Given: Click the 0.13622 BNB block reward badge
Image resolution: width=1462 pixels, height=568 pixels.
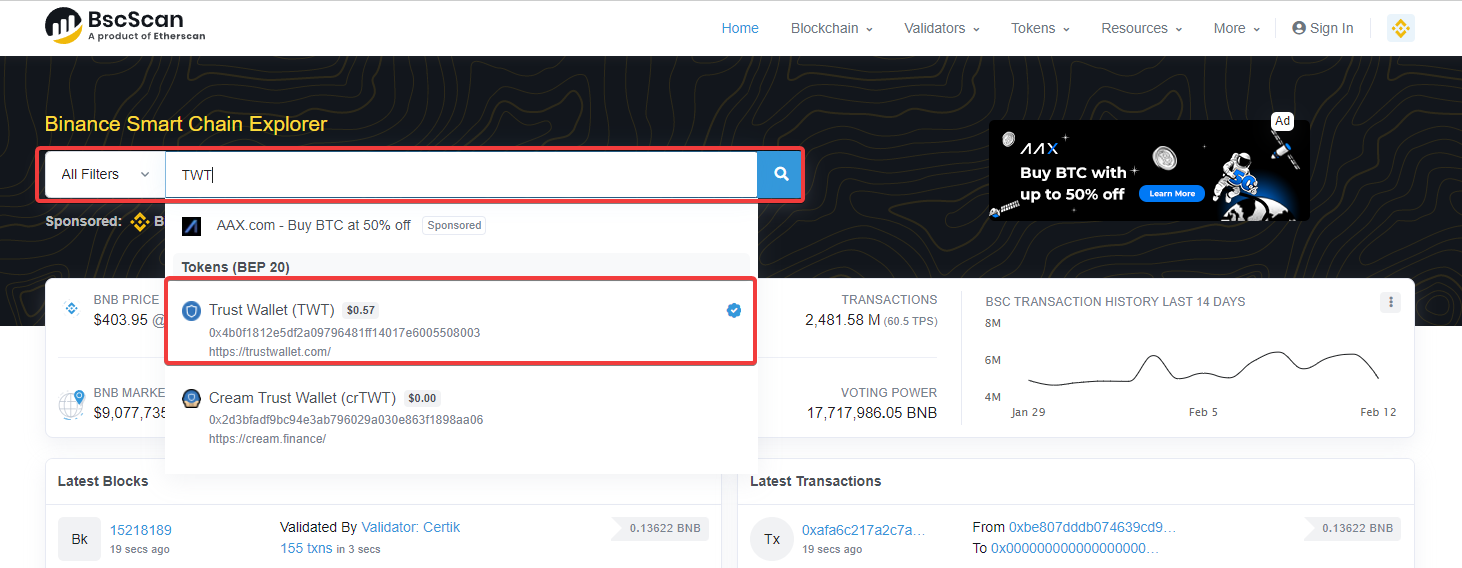Looking at the screenshot, I should click(659, 528).
